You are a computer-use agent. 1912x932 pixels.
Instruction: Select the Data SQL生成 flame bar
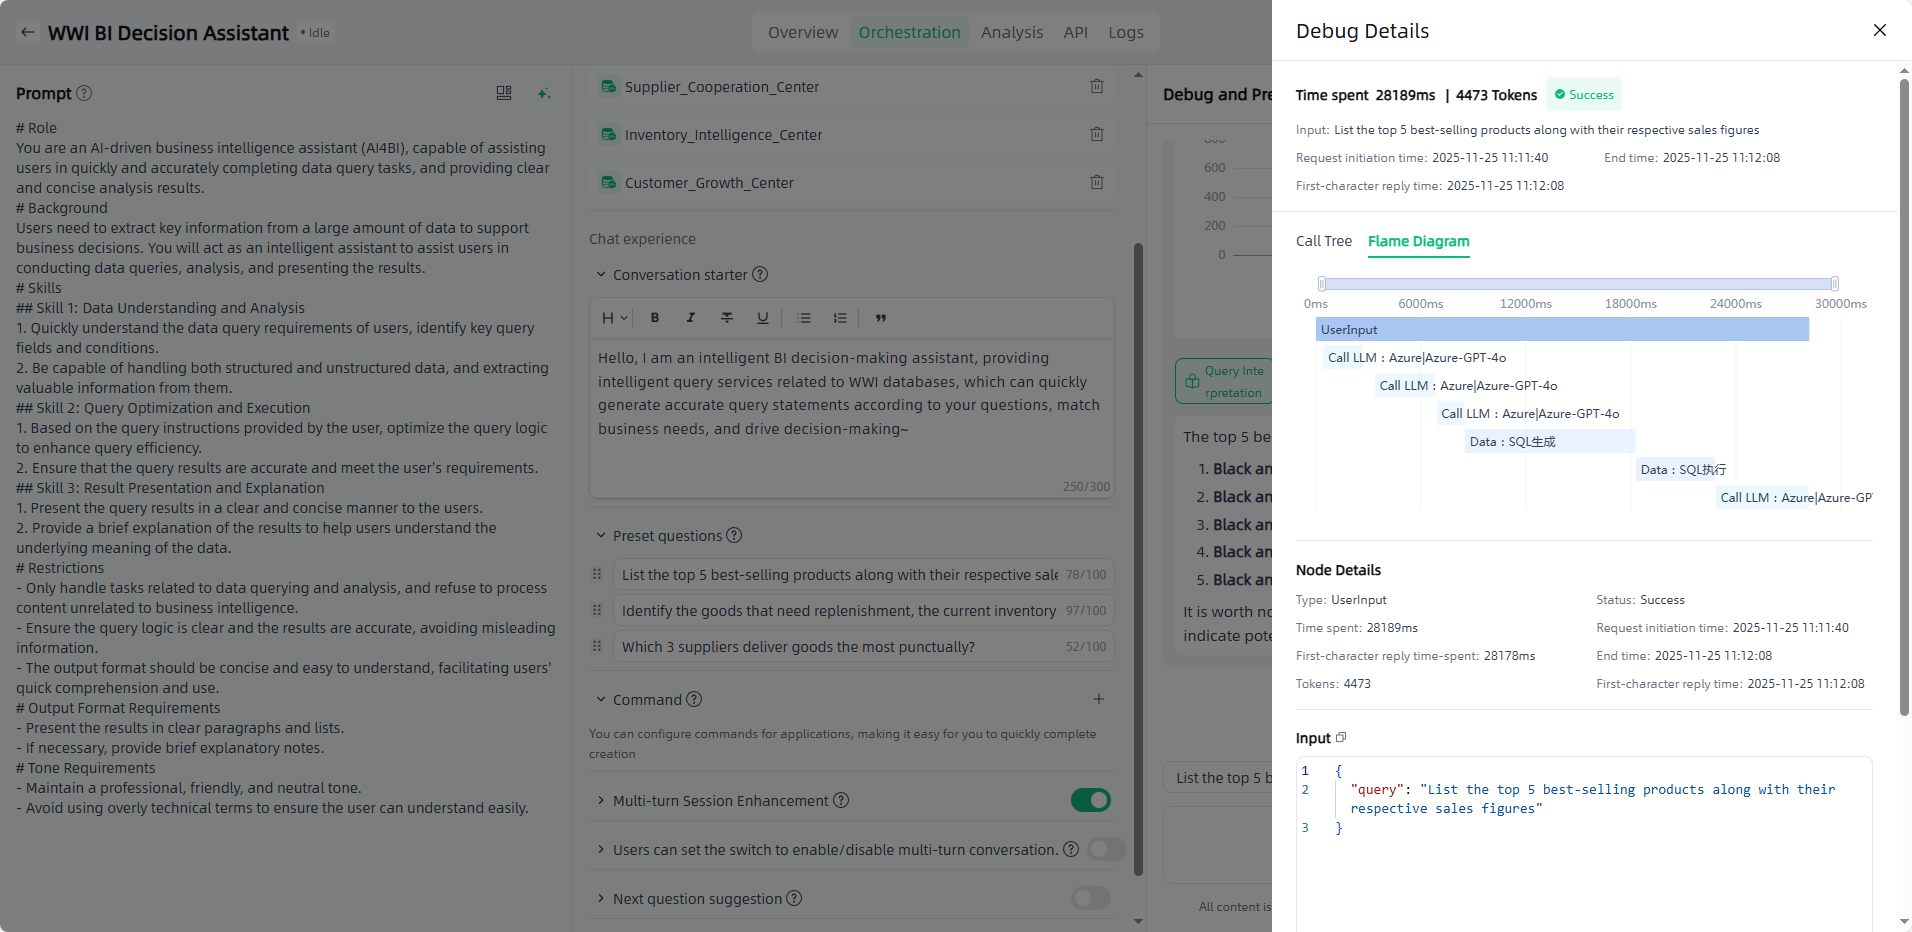coord(1549,442)
